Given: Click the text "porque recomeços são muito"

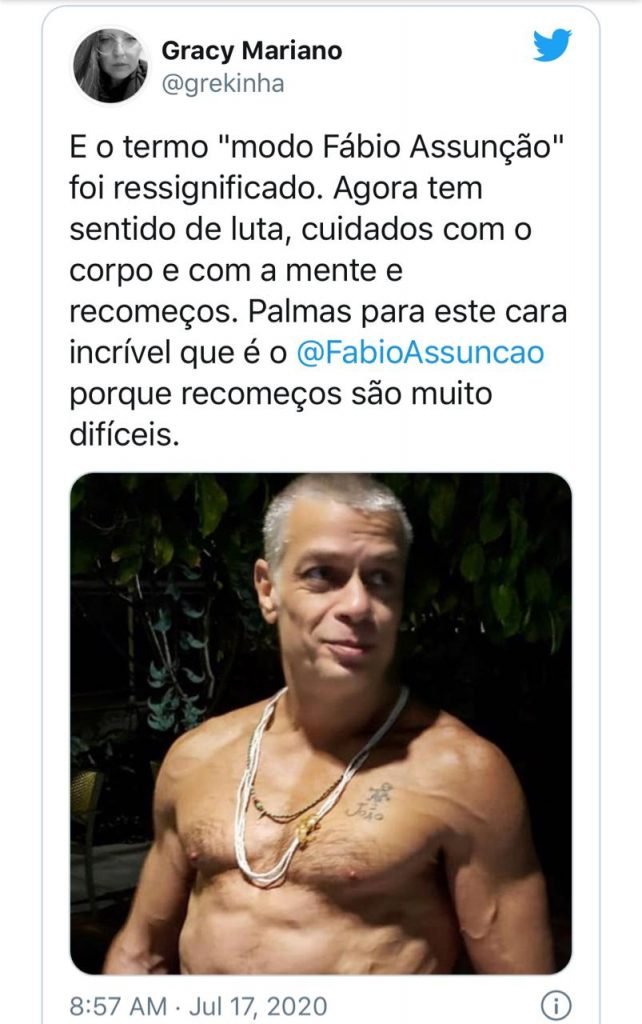Looking at the screenshot, I should [281, 394].
